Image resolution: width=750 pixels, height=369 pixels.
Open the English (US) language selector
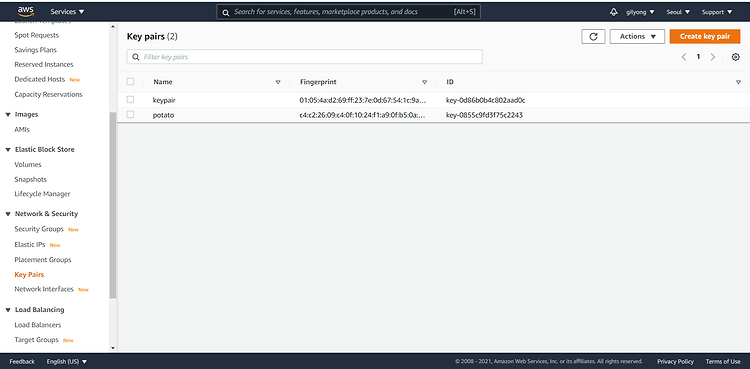pyautogui.click(x=67, y=361)
